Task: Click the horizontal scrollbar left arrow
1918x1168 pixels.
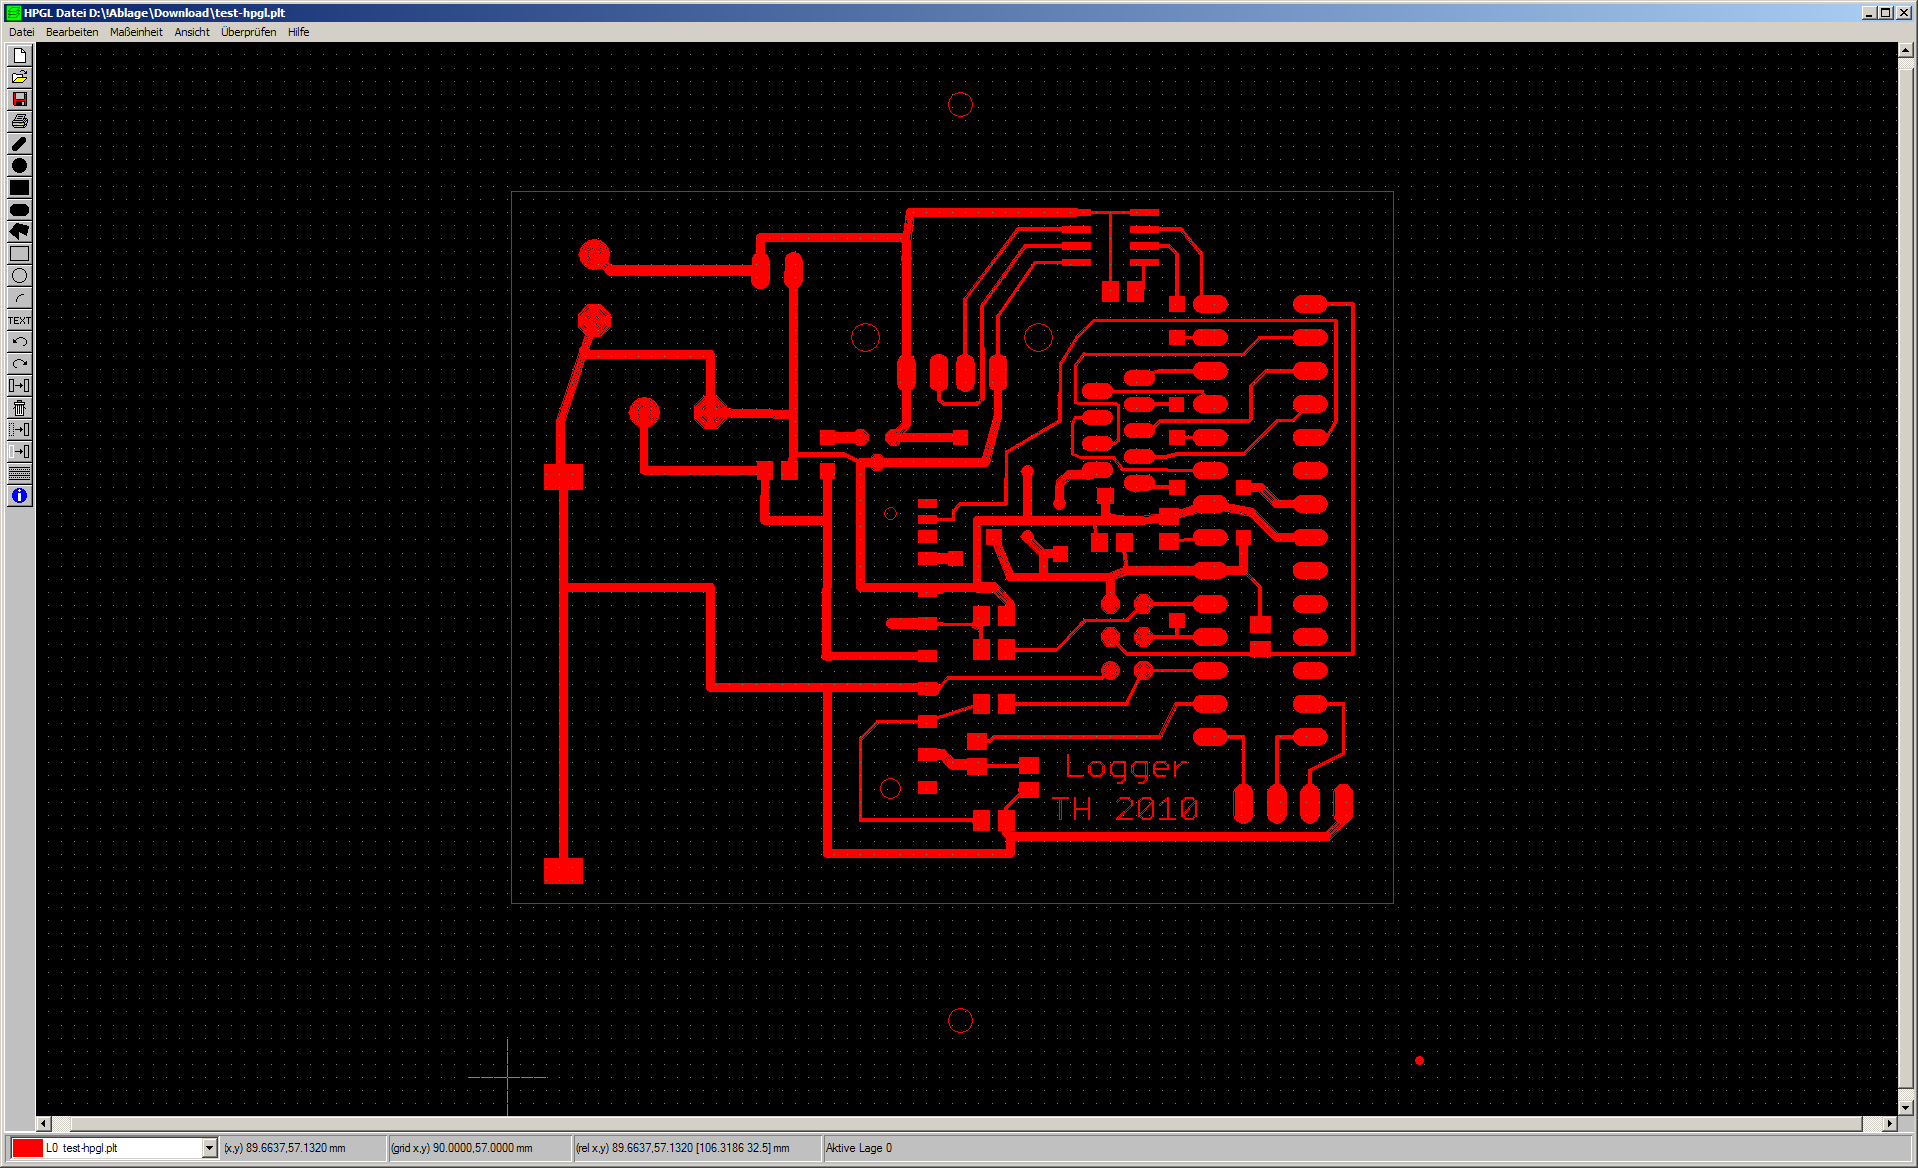Action: (43, 1124)
